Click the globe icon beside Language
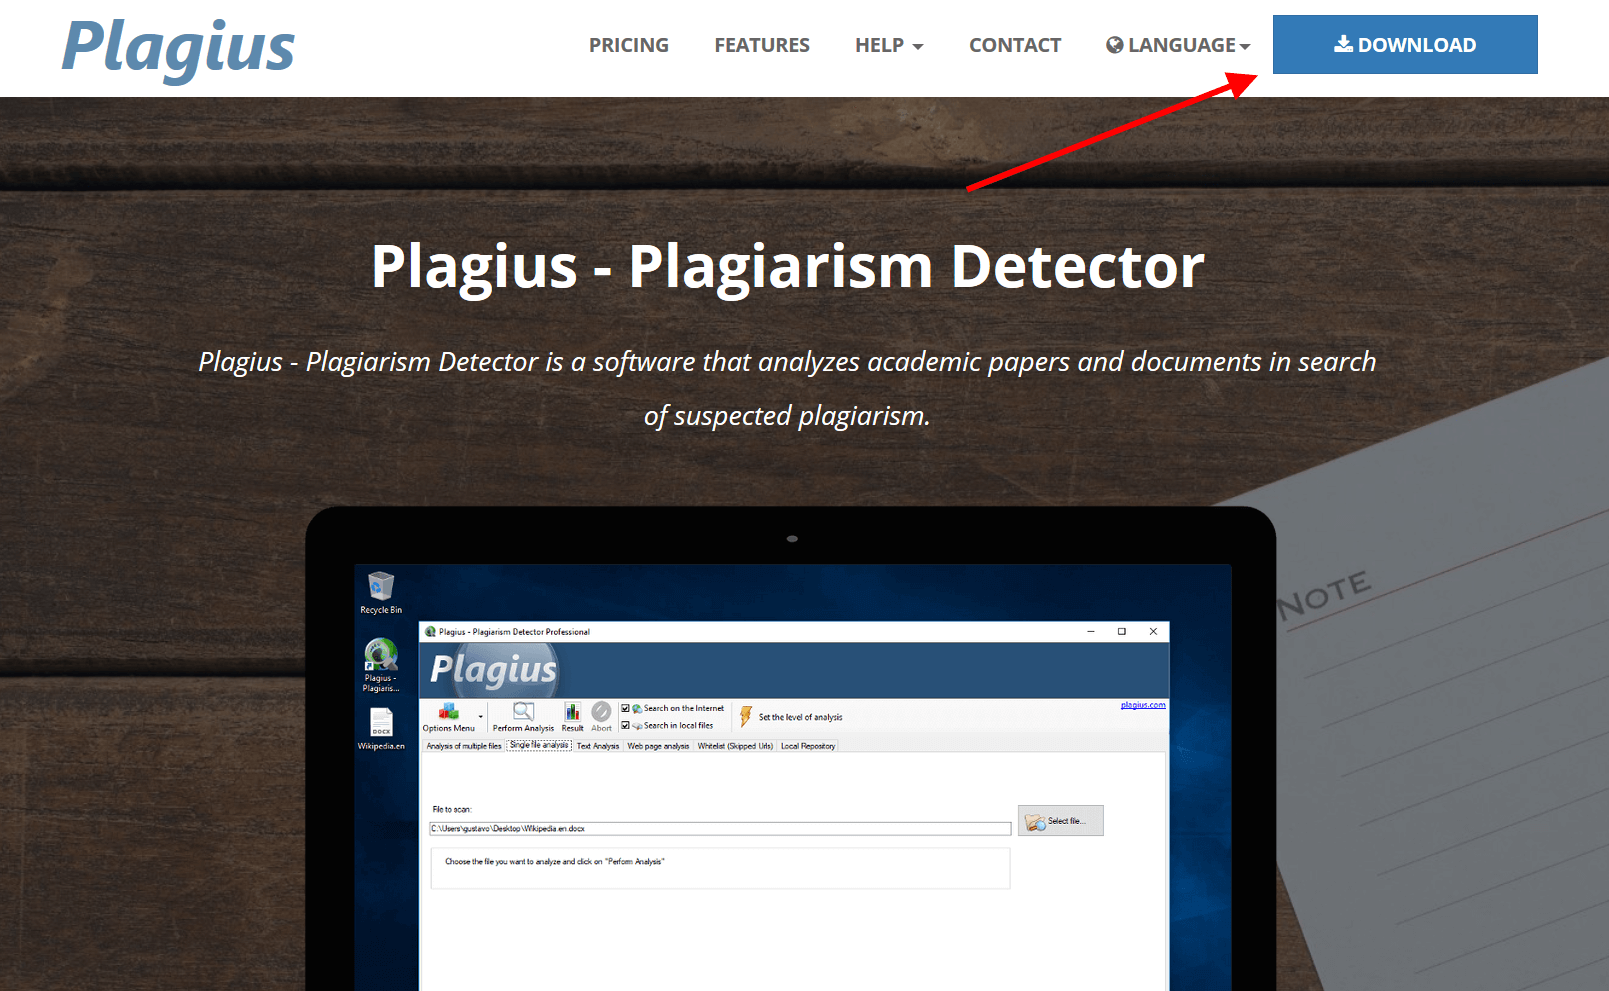Image resolution: width=1609 pixels, height=991 pixels. point(1114,45)
